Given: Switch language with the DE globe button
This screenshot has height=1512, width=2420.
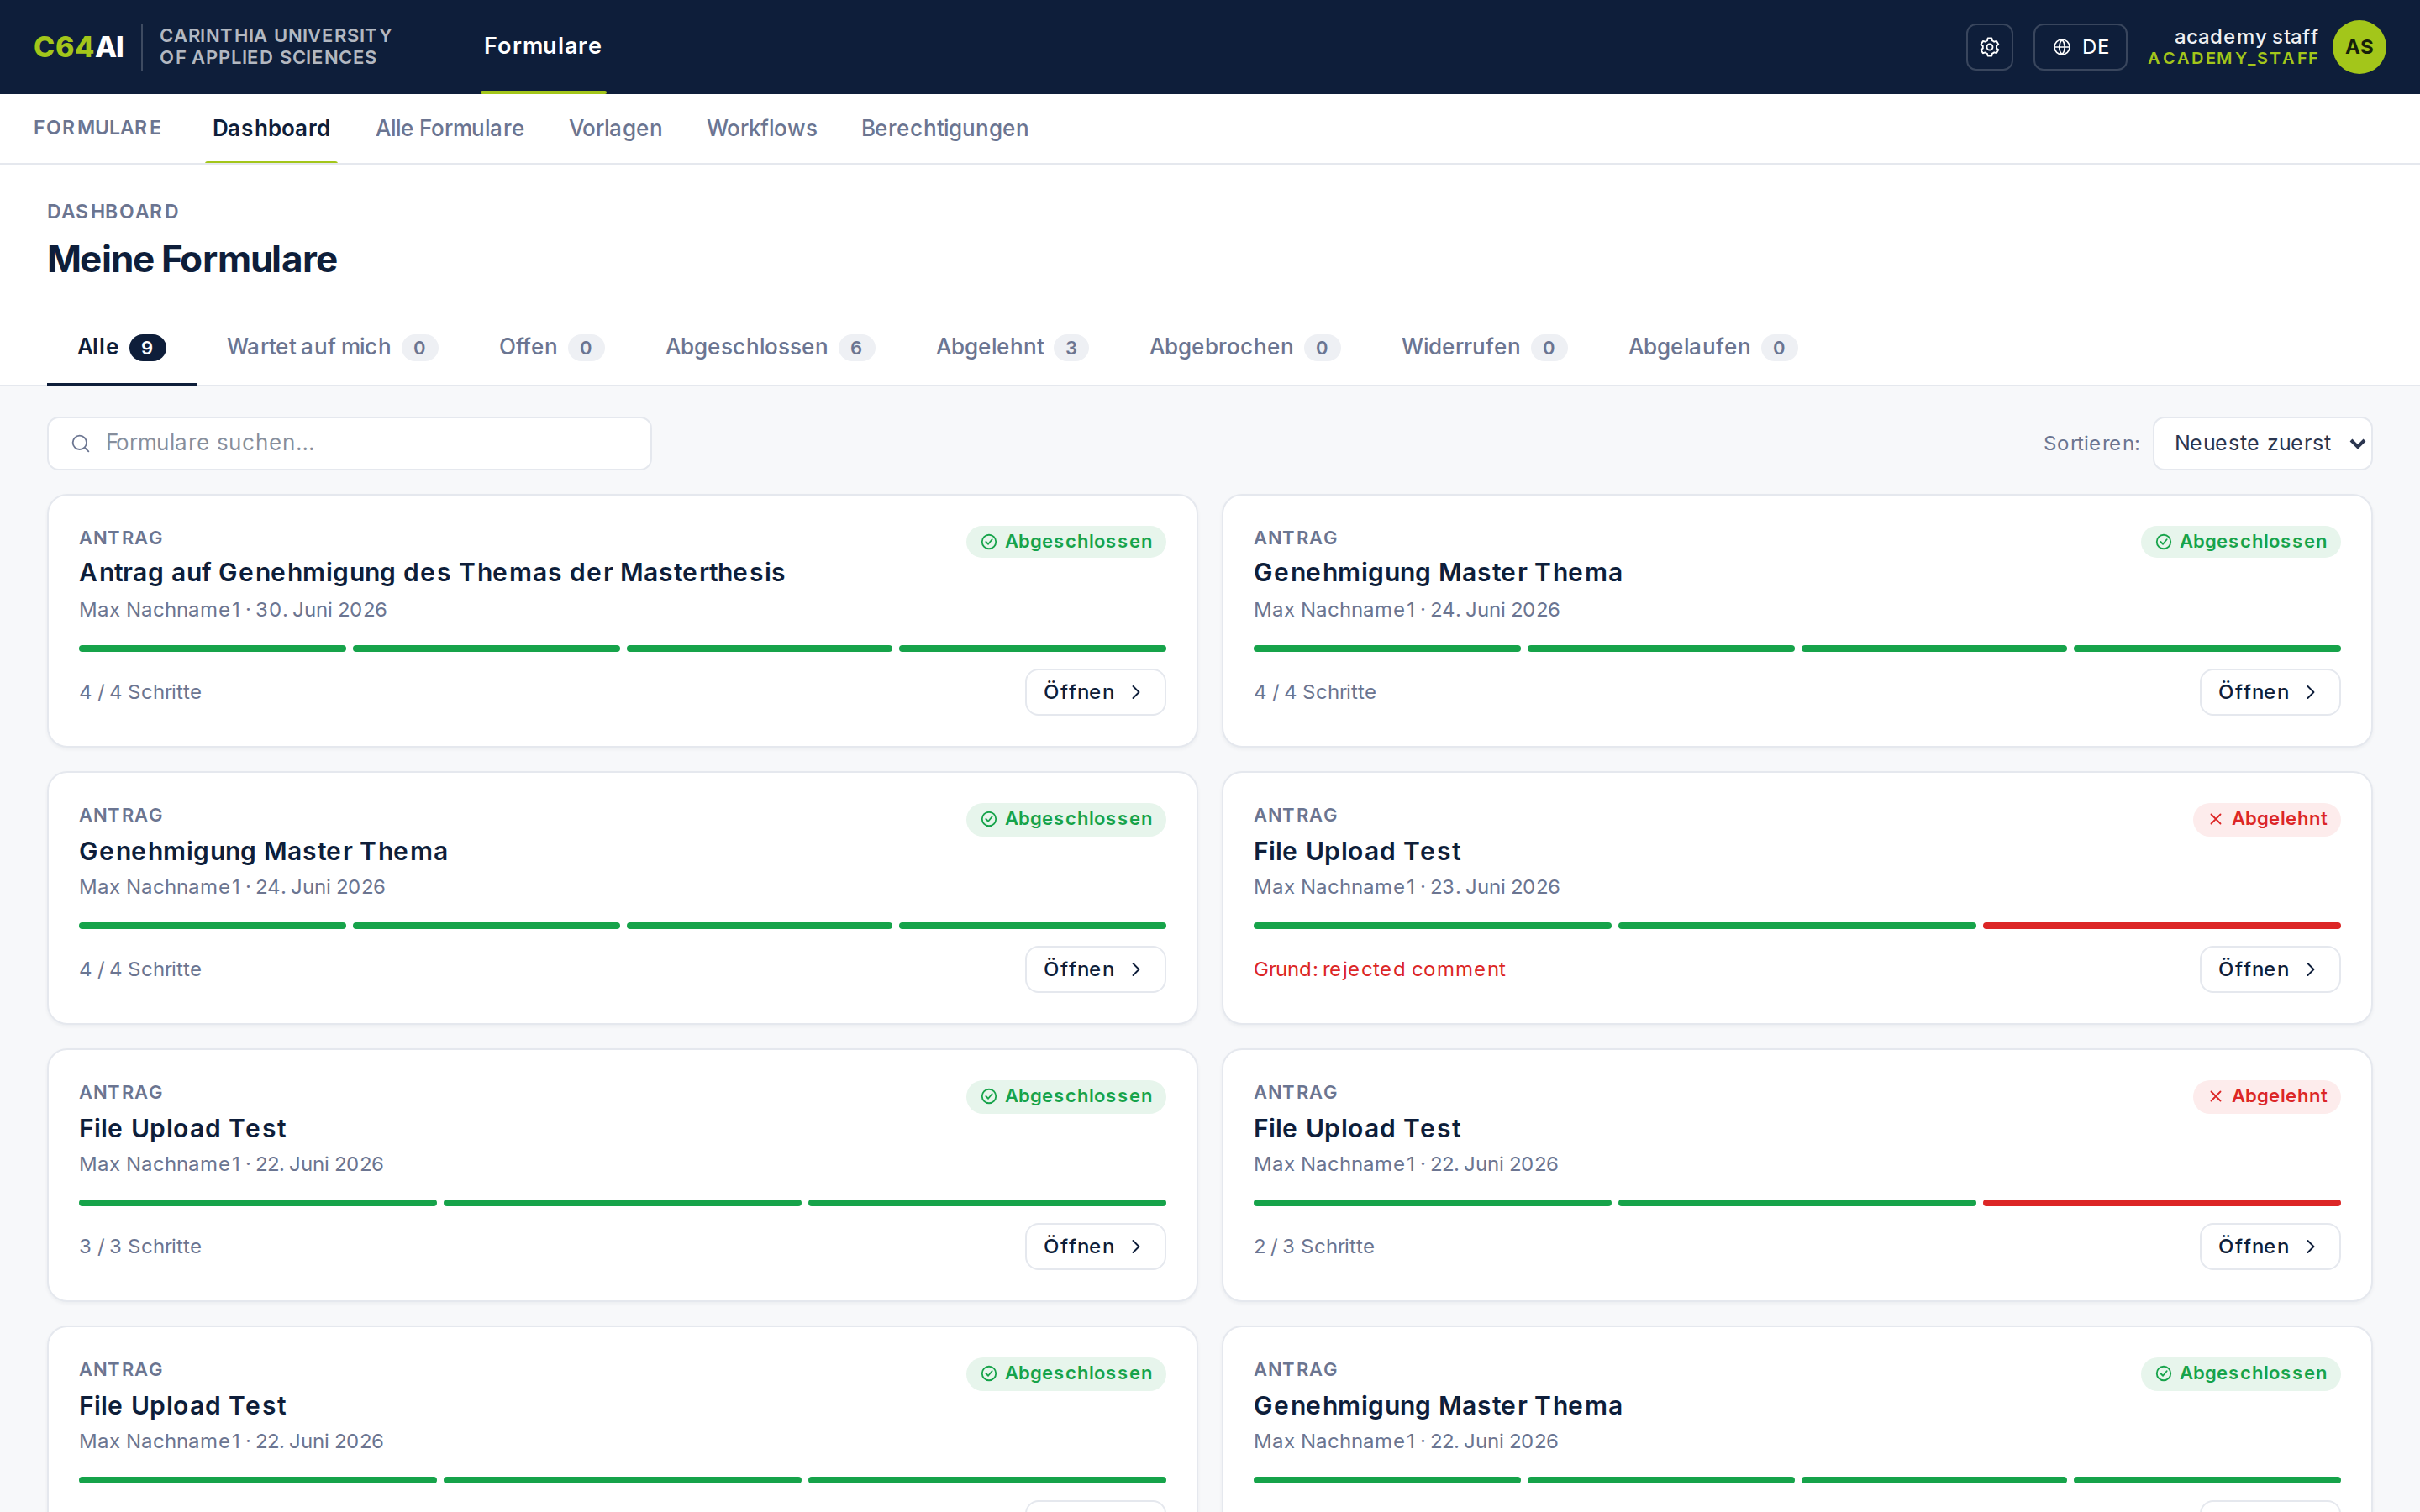Looking at the screenshot, I should pos(2079,47).
